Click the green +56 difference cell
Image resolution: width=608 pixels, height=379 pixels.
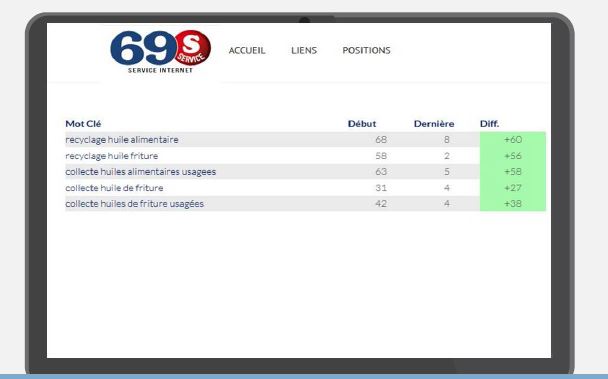[x=513, y=156]
